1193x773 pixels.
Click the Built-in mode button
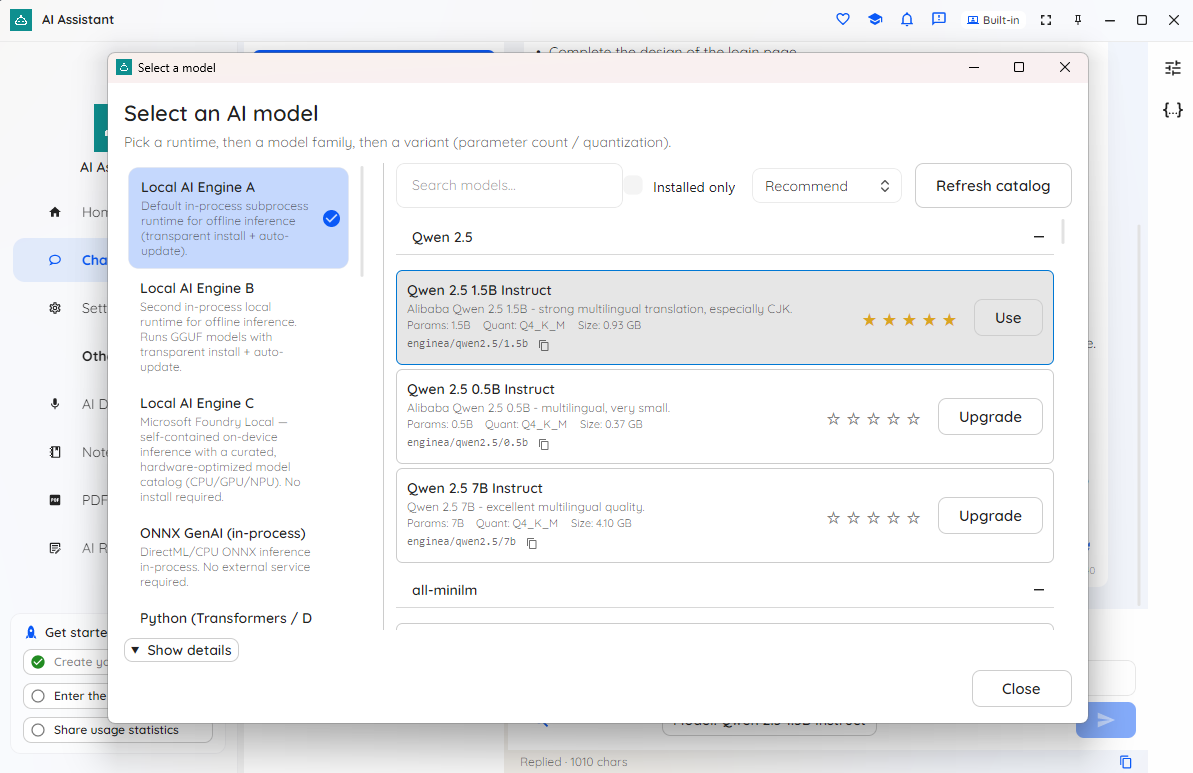point(993,20)
